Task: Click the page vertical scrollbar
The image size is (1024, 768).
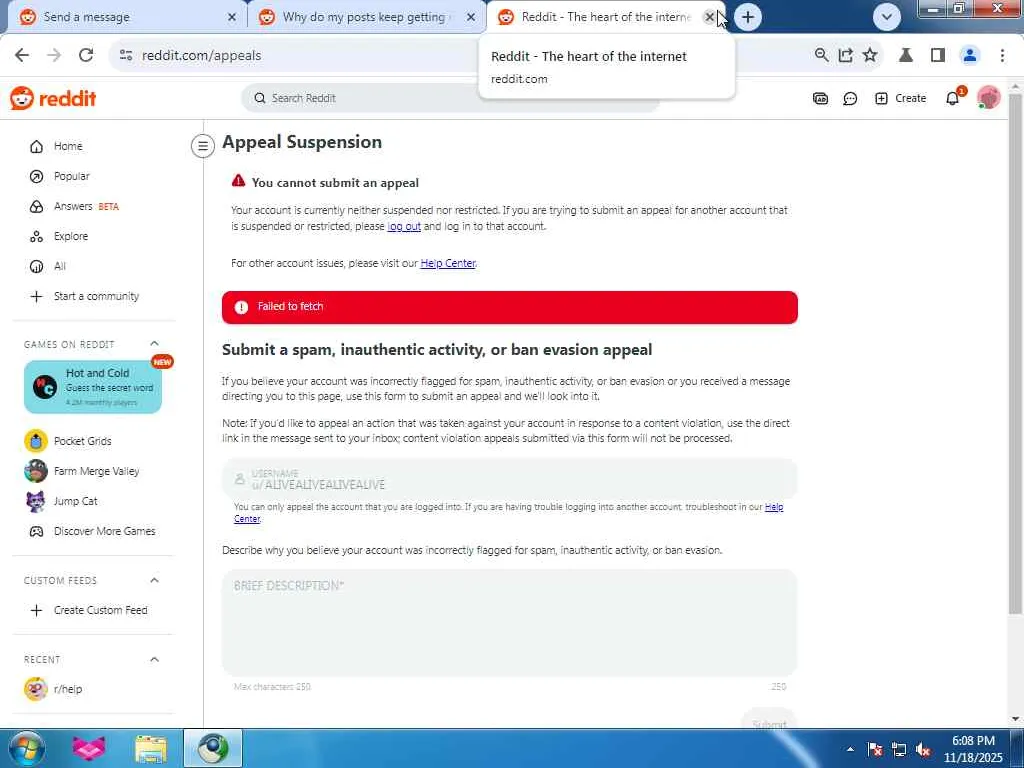Action: [1015, 353]
